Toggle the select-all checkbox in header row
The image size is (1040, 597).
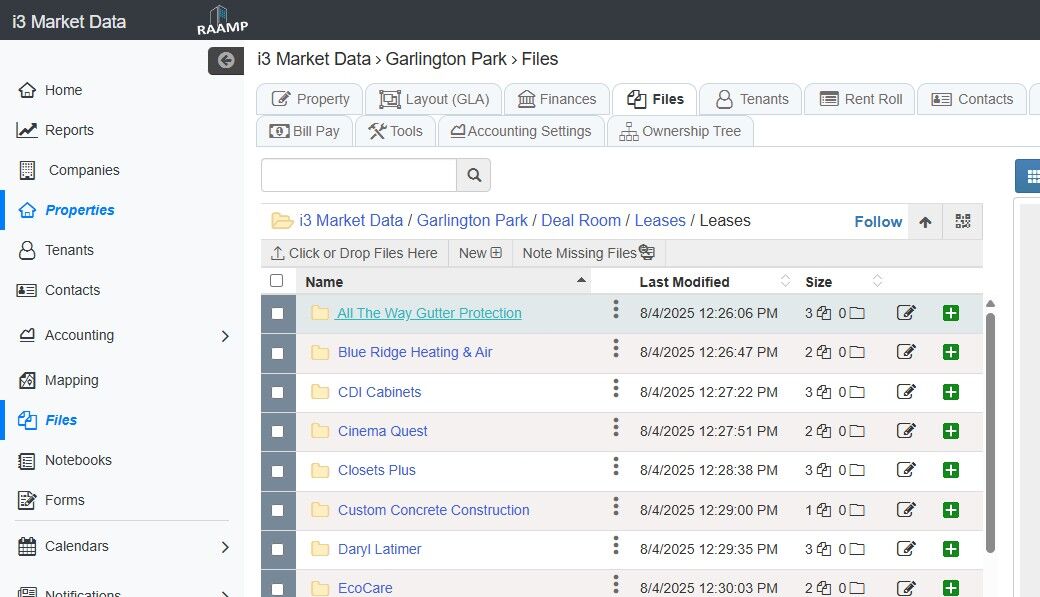pos(277,281)
